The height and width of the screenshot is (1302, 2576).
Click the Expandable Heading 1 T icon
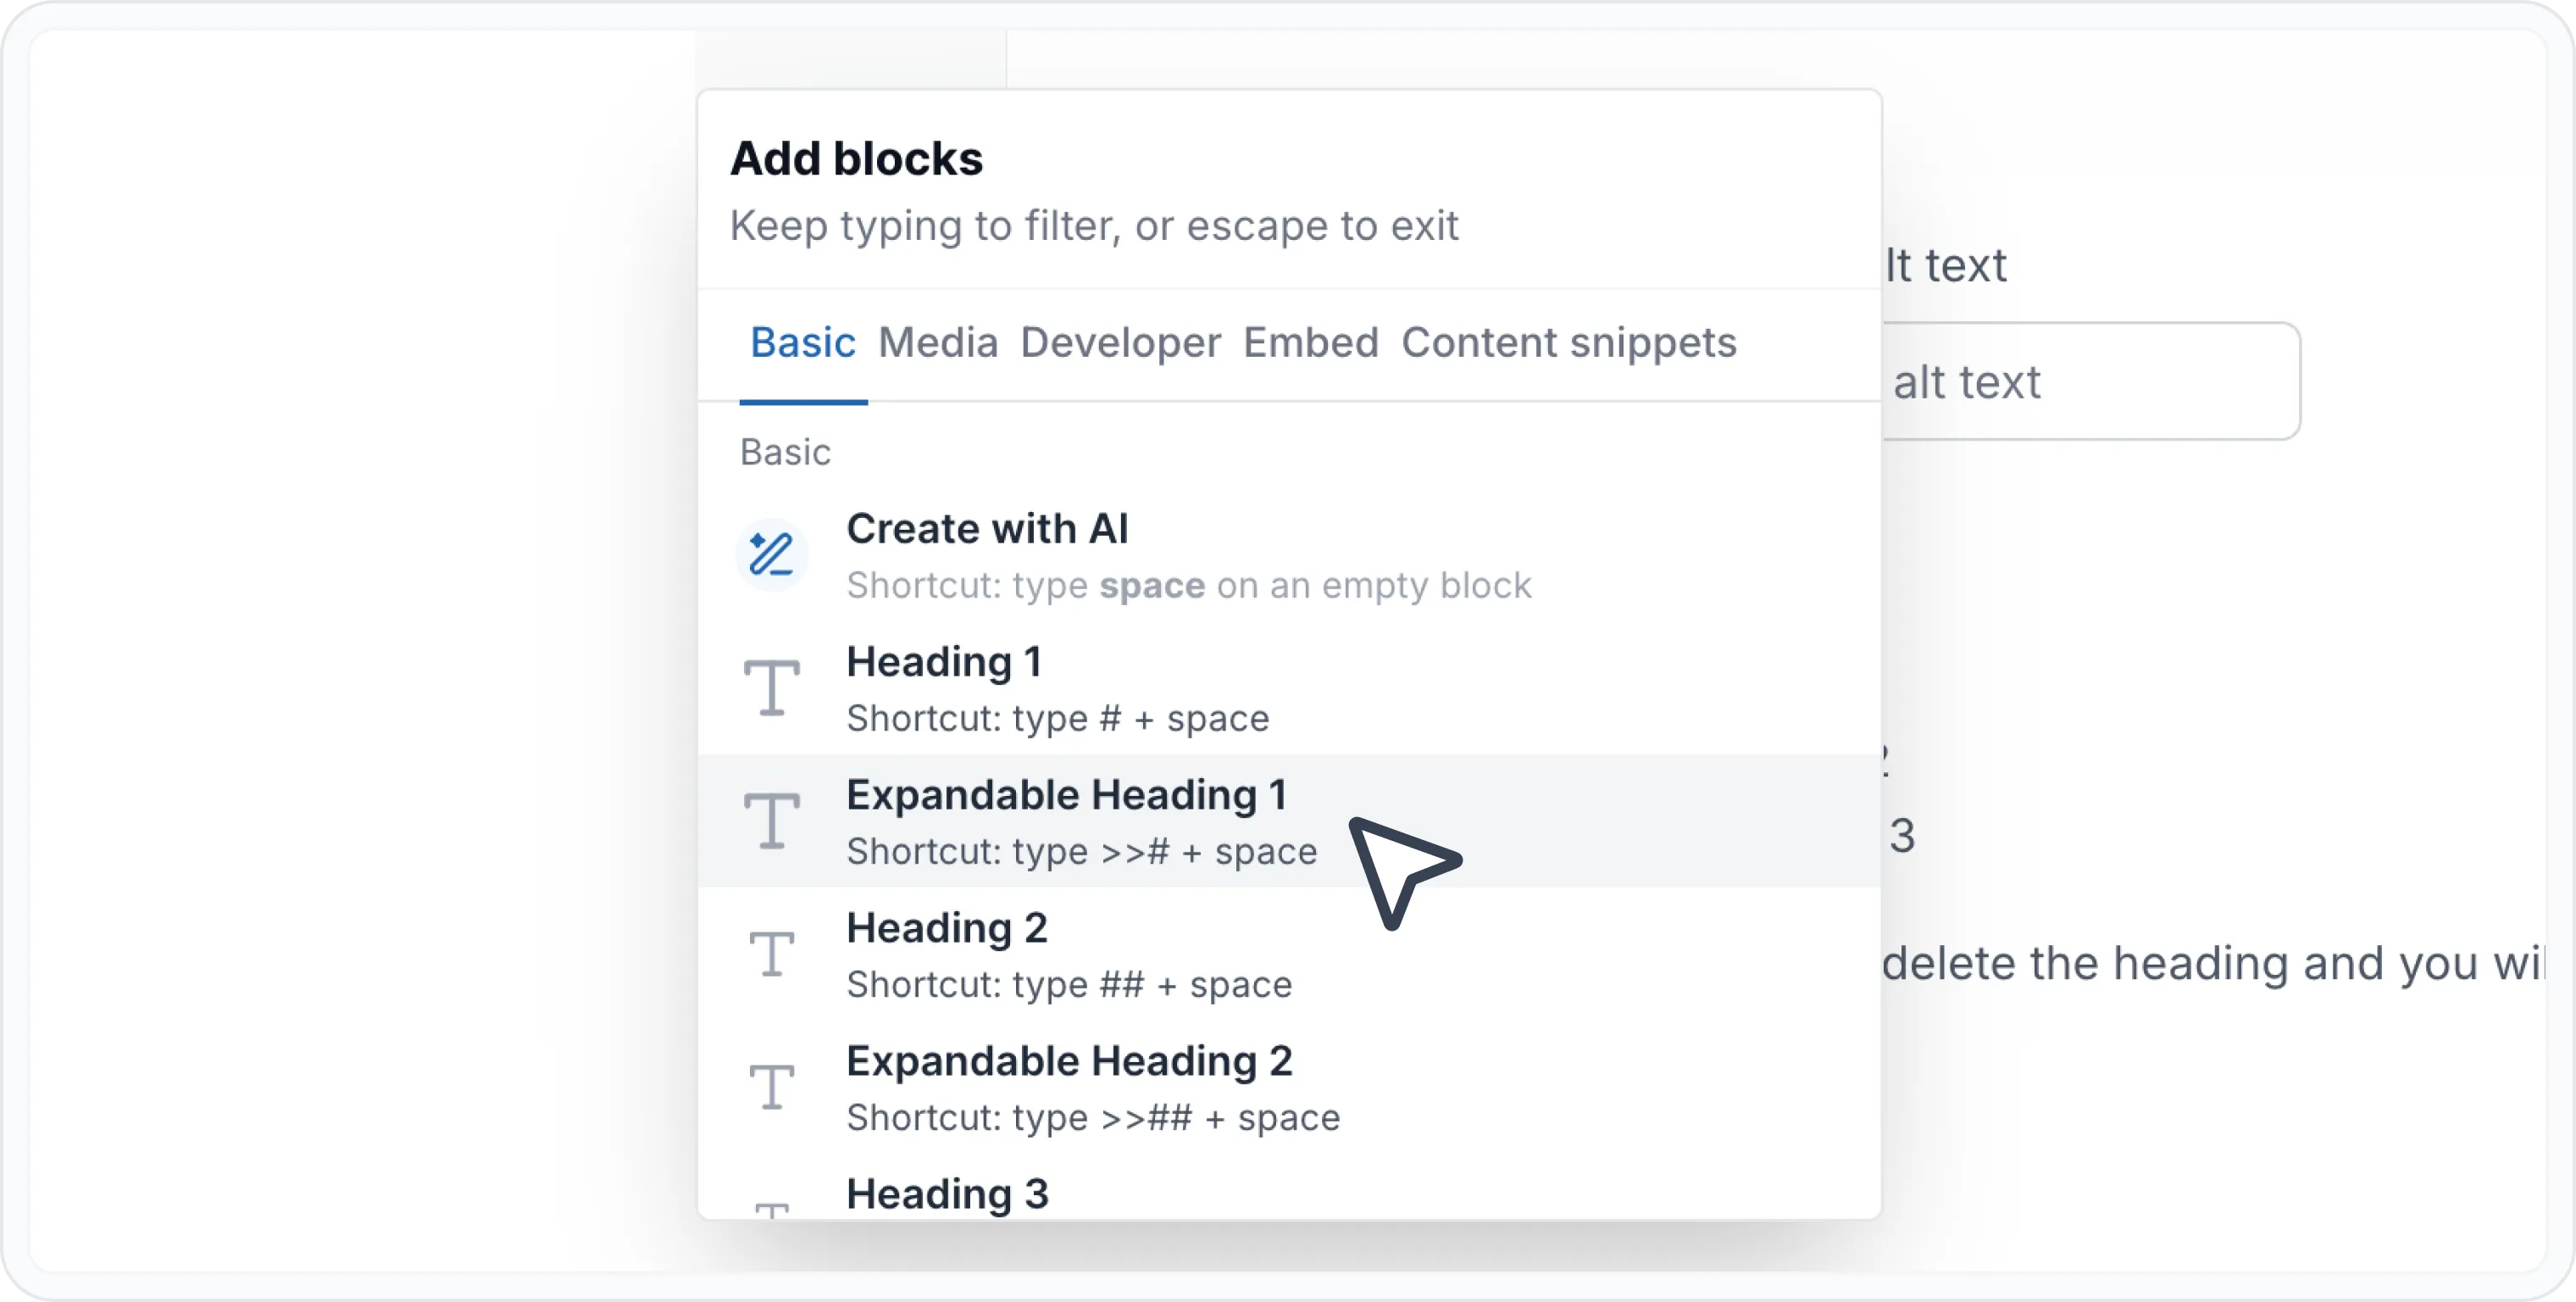click(771, 821)
